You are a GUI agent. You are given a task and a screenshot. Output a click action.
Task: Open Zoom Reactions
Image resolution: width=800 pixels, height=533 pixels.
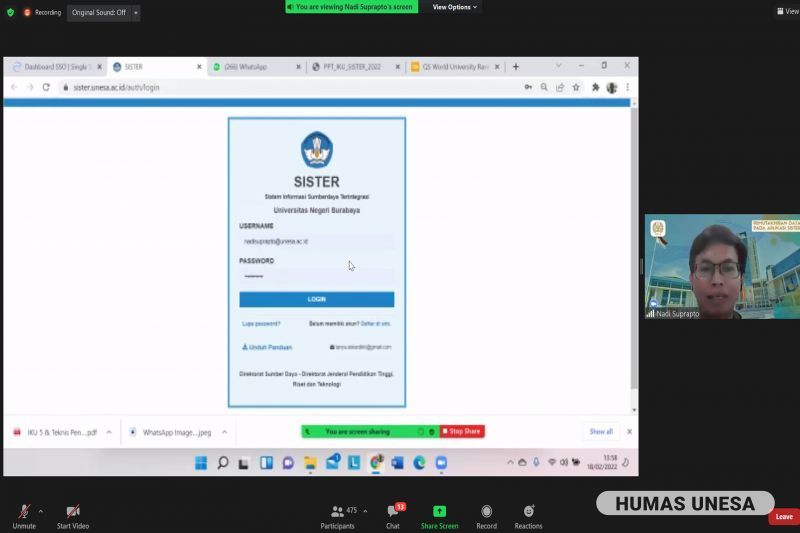click(x=528, y=517)
